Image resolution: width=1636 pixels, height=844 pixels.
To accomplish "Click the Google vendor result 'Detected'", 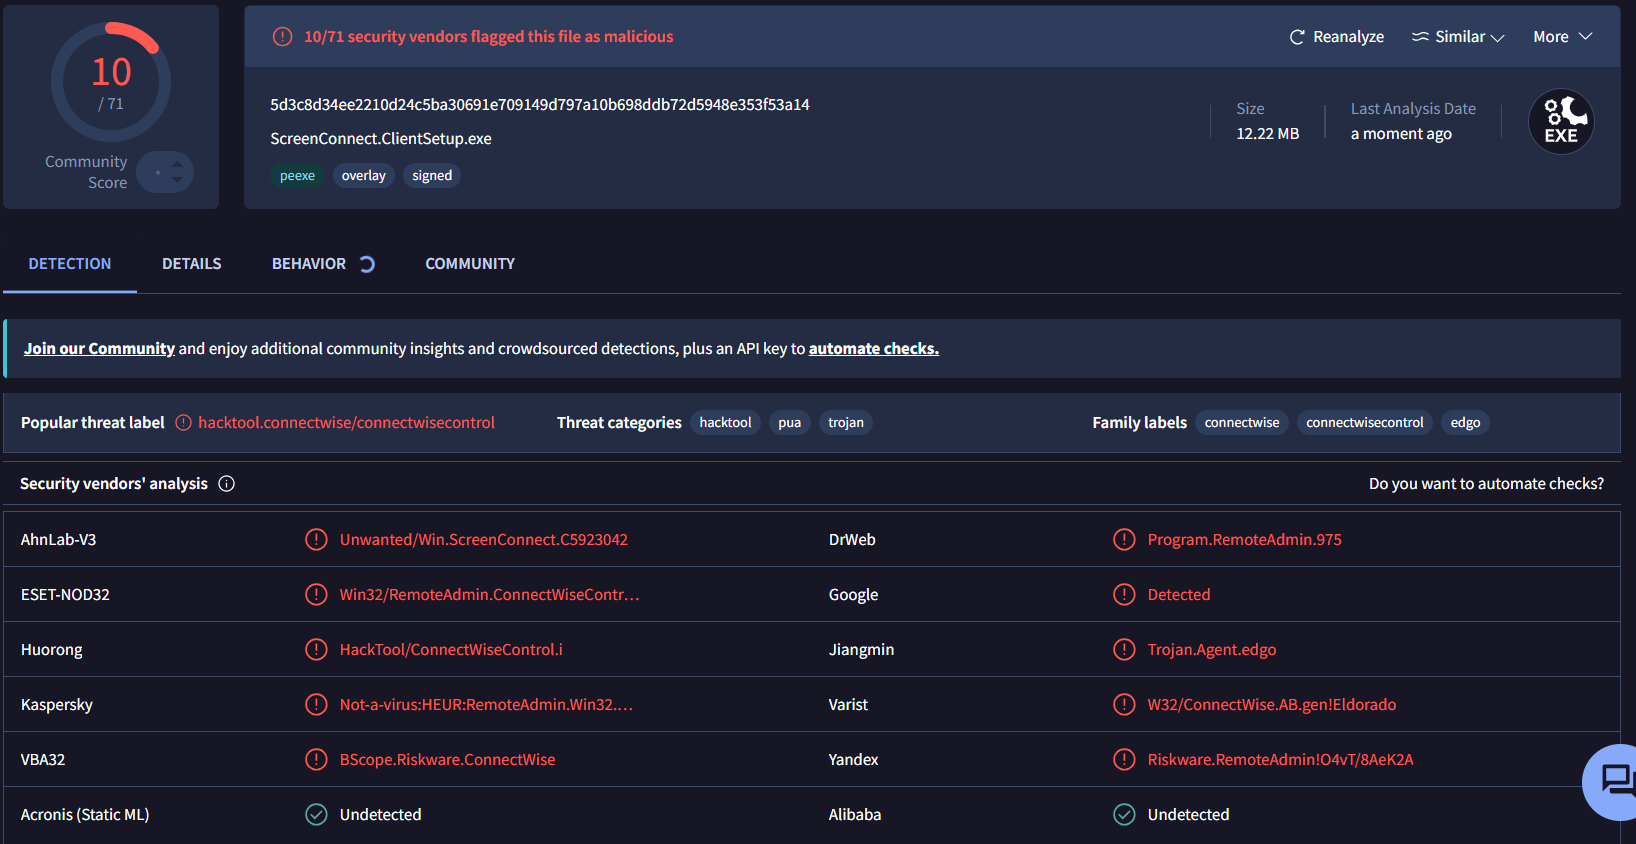I will pos(1179,595).
